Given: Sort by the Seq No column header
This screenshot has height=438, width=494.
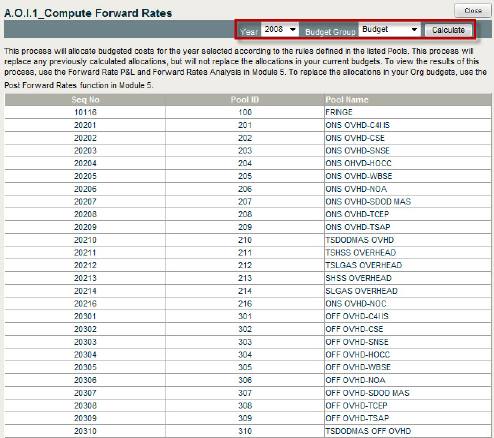Looking at the screenshot, I should pos(85,100).
